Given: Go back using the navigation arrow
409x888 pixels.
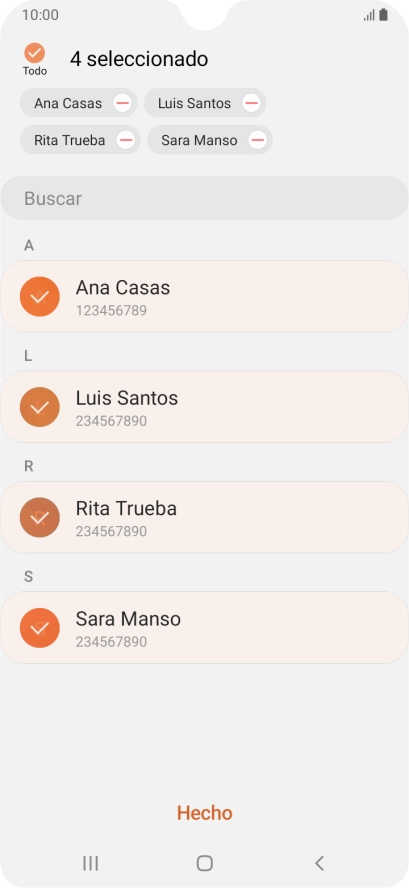Looking at the screenshot, I should [x=319, y=863].
